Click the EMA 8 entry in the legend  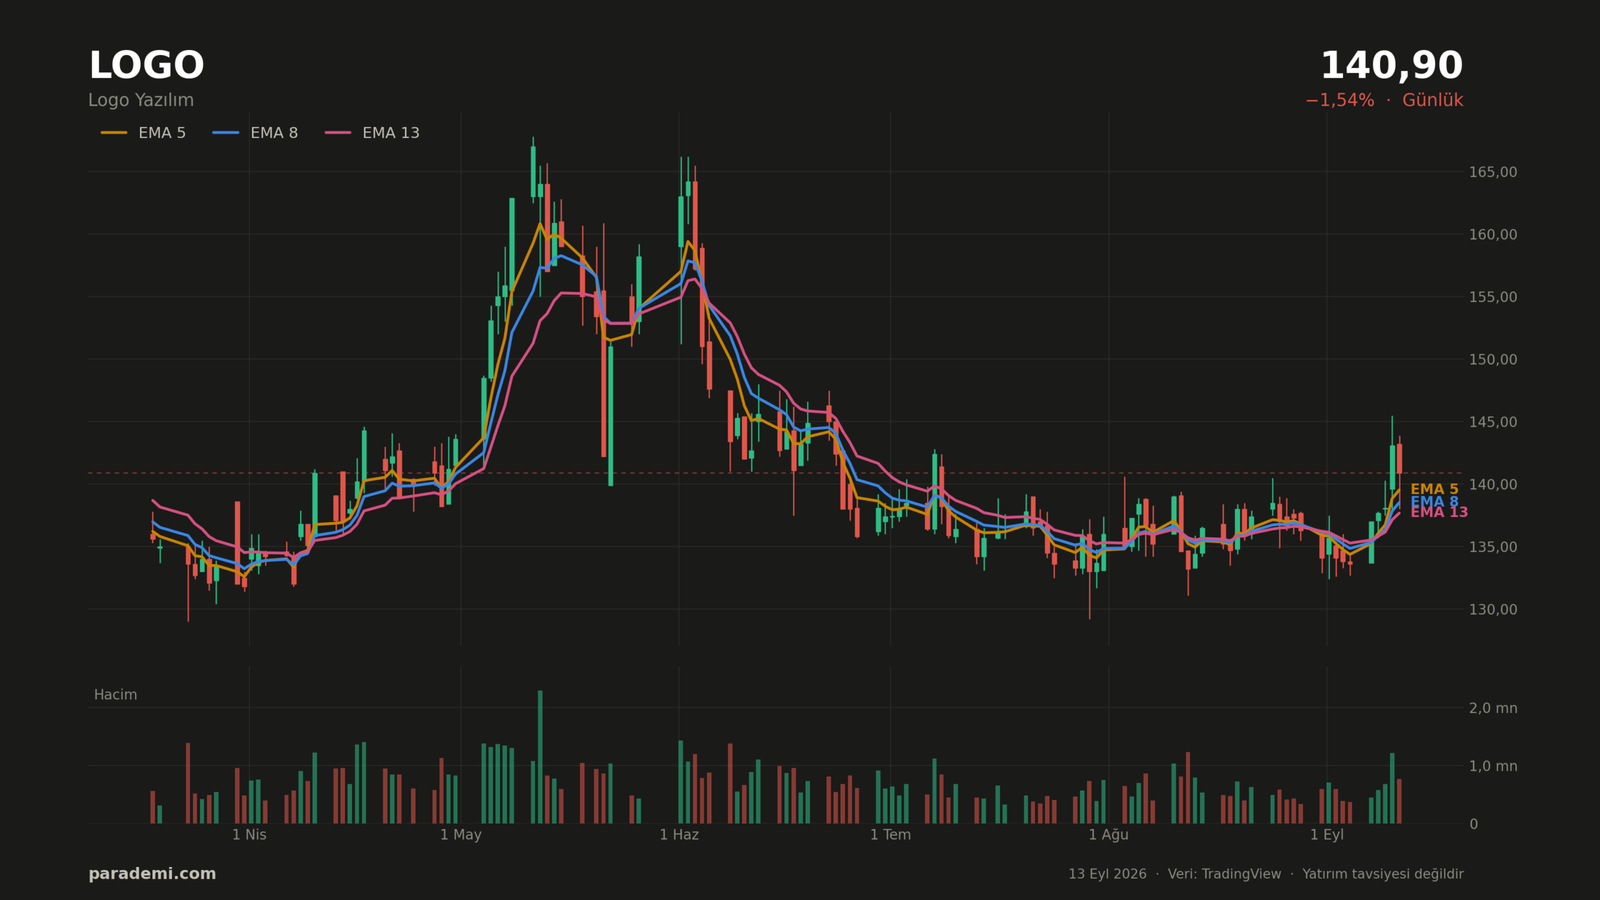pos(255,133)
